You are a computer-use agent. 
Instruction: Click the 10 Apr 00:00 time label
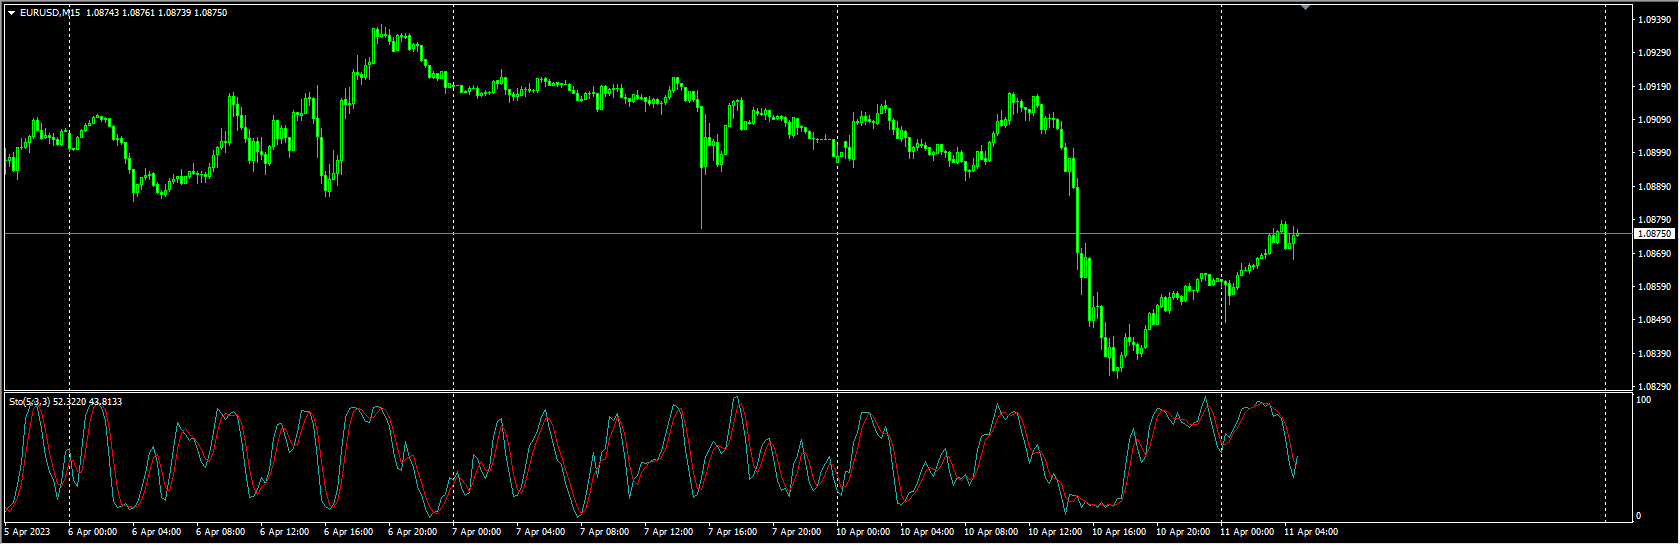tap(862, 532)
